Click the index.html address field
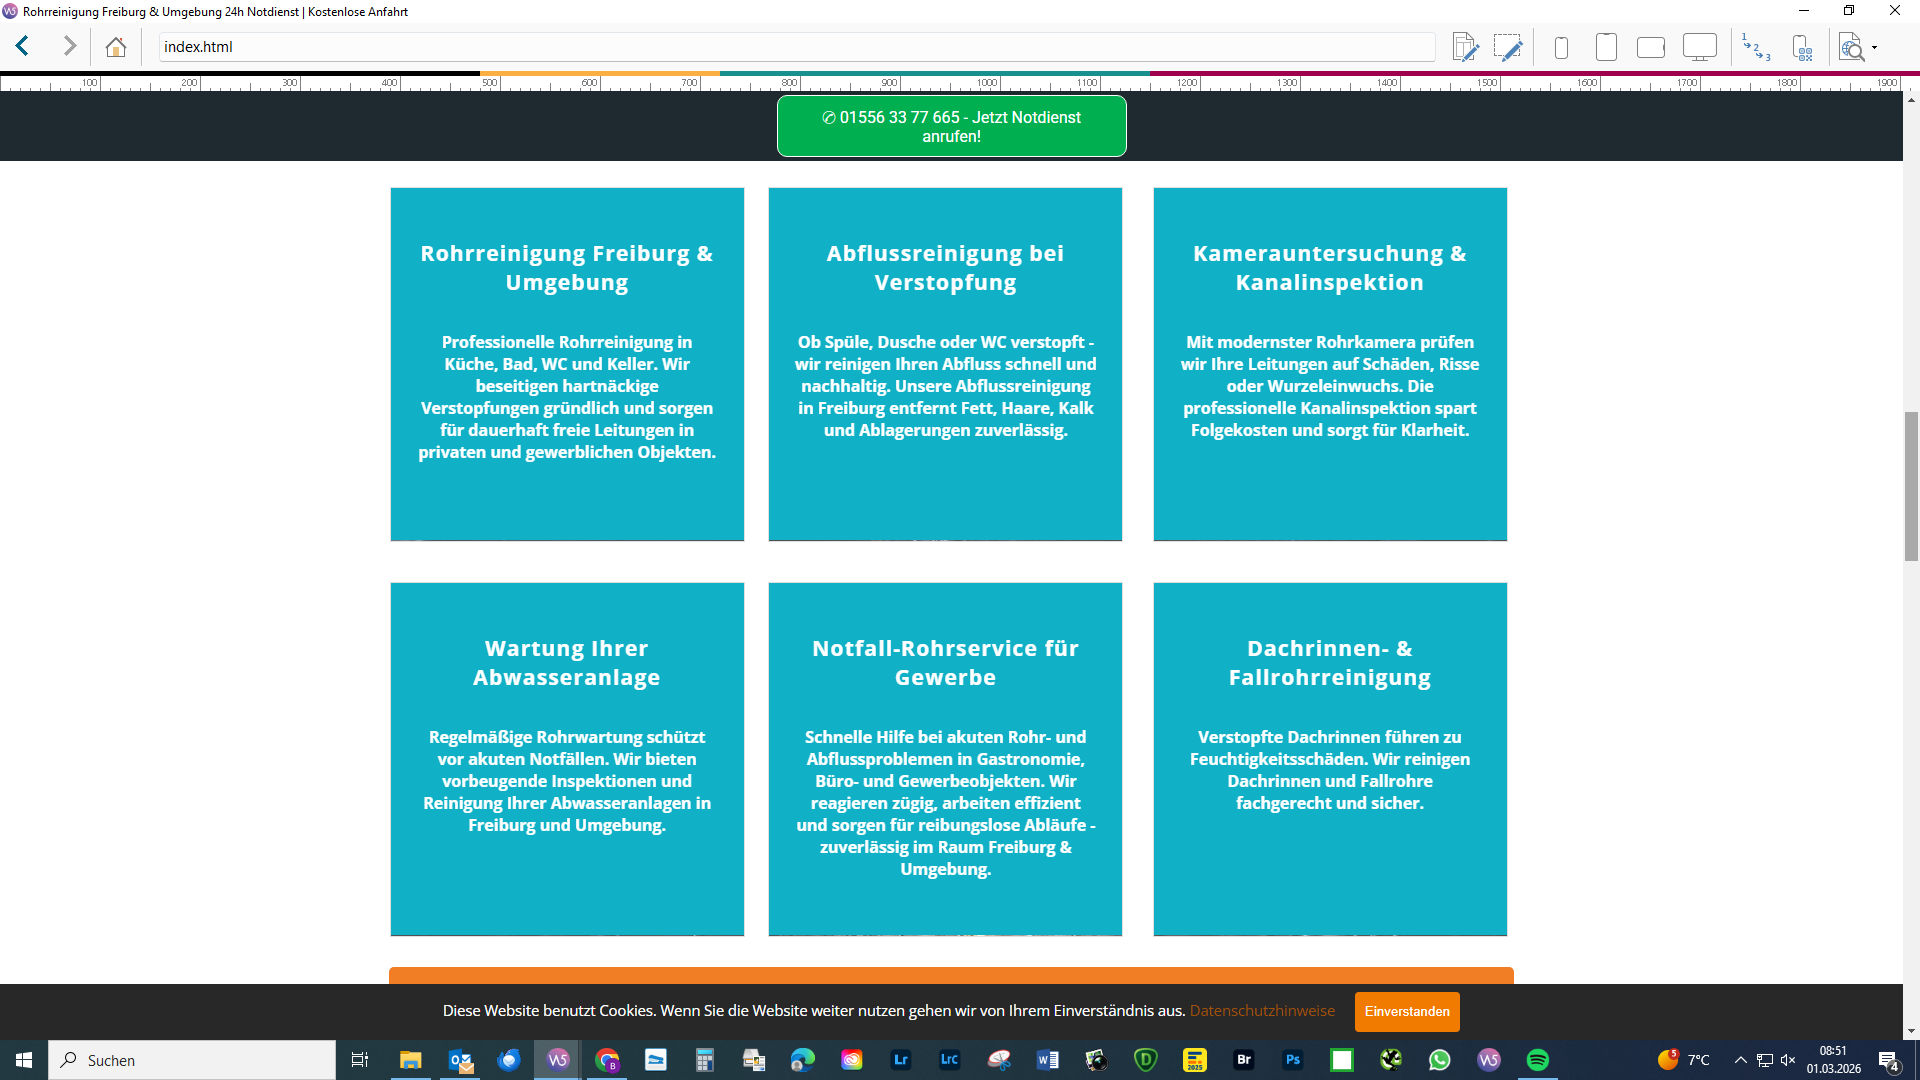 [795, 47]
